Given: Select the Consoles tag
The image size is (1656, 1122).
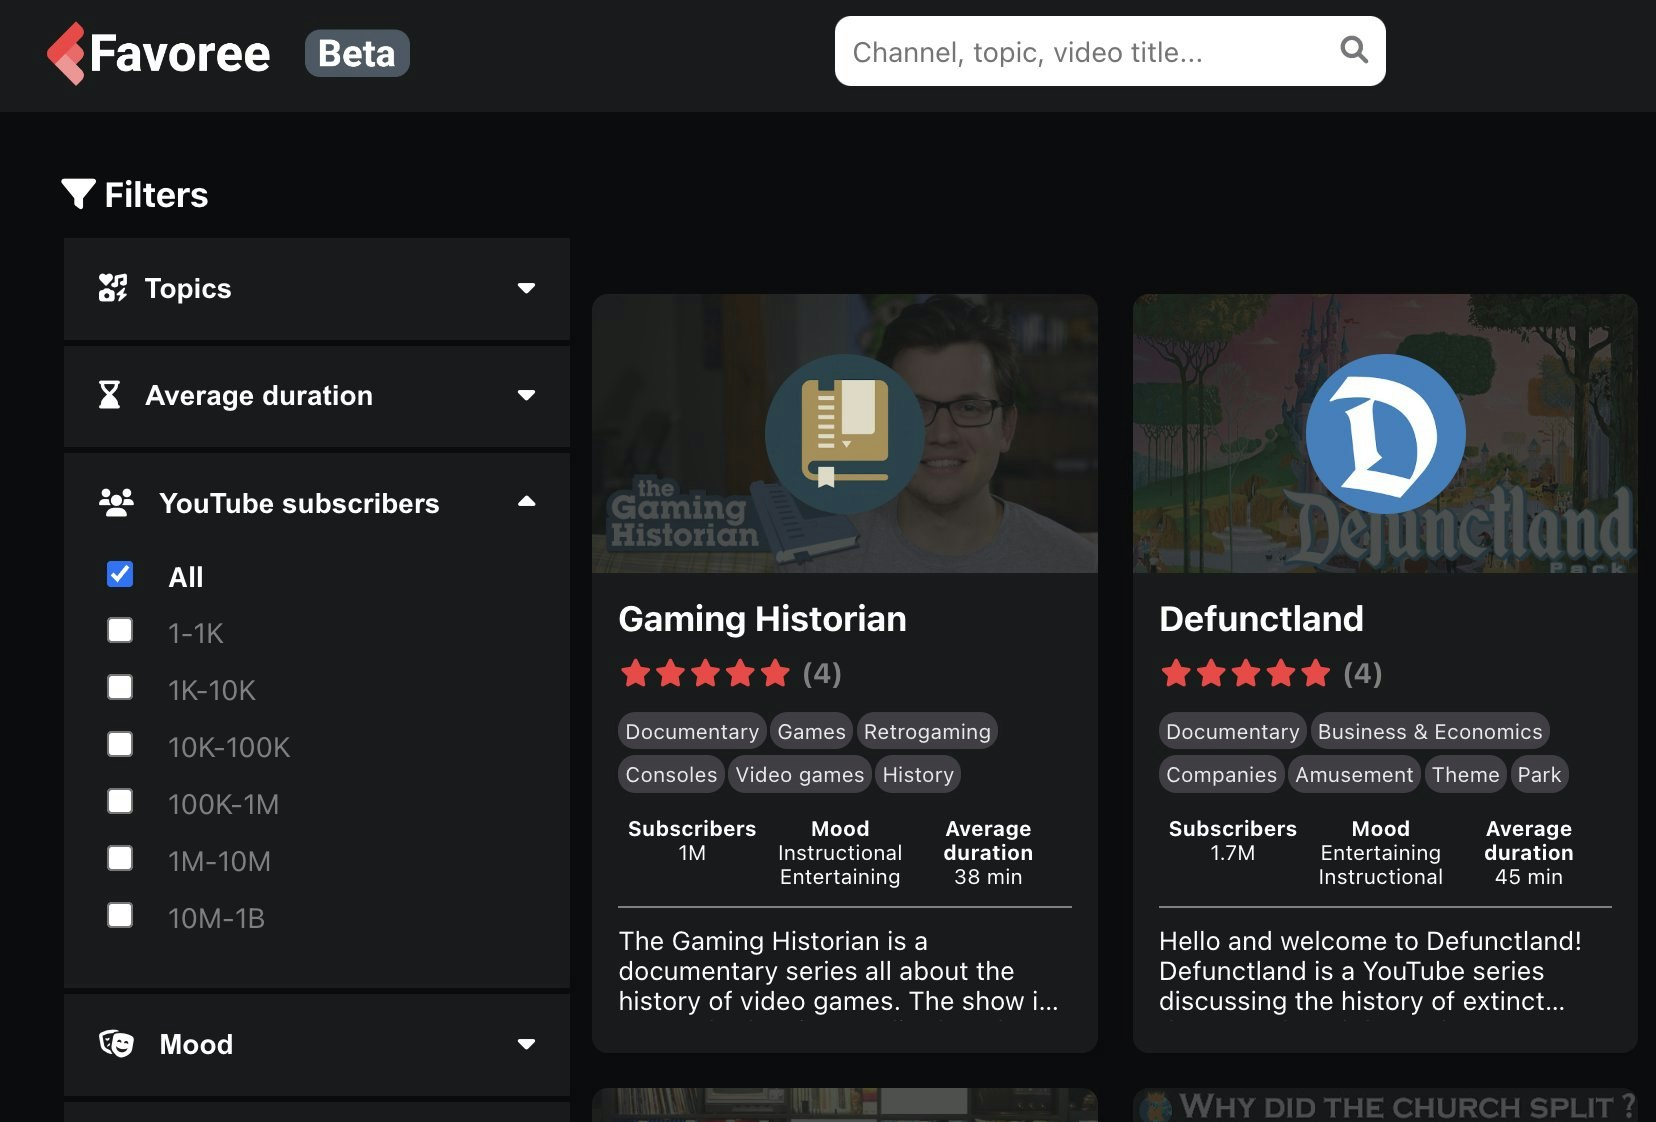Looking at the screenshot, I should click(x=671, y=774).
